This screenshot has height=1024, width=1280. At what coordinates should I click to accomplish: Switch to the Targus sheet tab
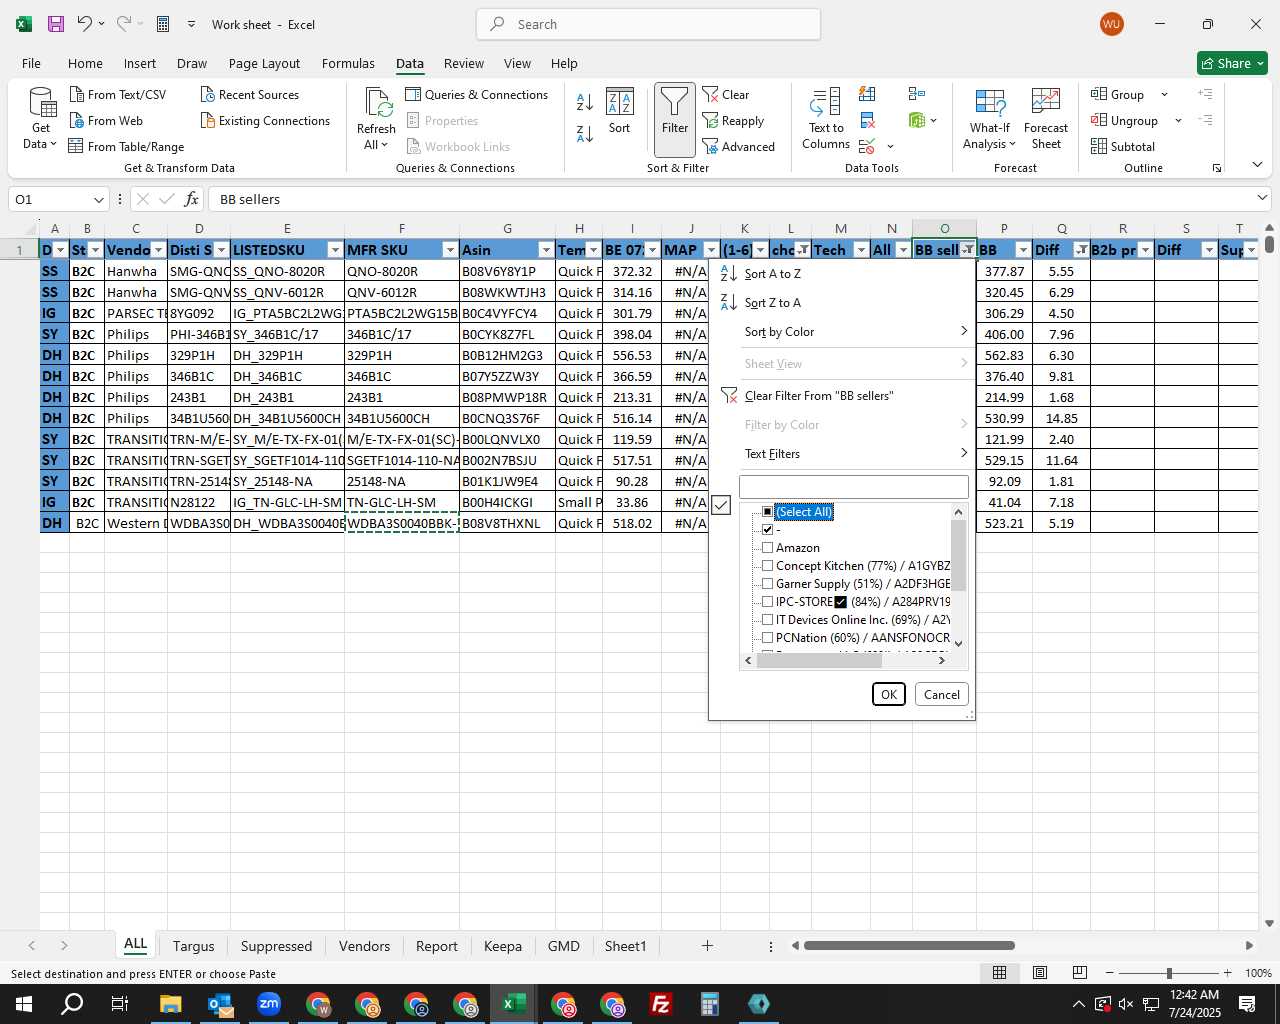click(193, 946)
